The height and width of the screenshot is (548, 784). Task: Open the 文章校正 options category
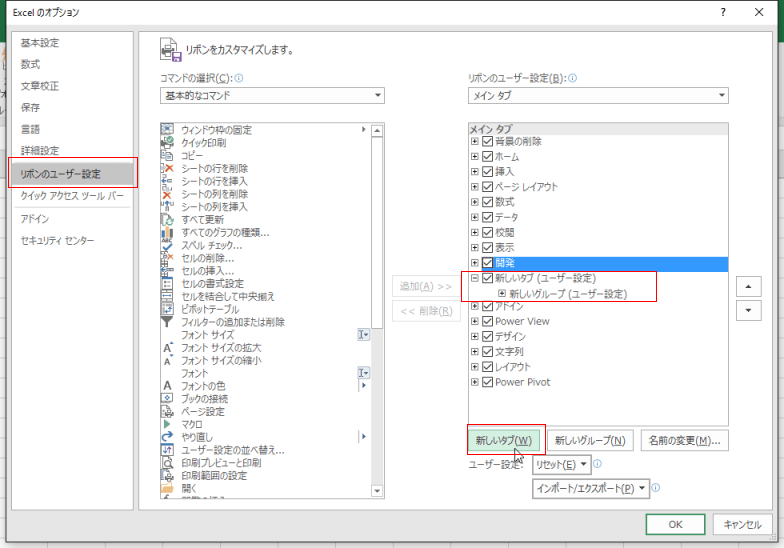click(40, 86)
